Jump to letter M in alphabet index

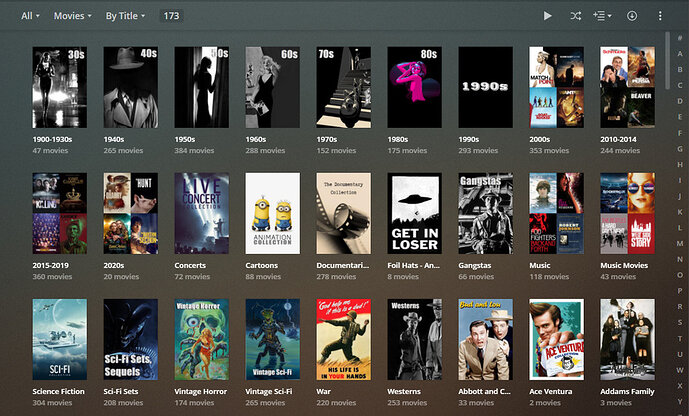(x=680, y=243)
